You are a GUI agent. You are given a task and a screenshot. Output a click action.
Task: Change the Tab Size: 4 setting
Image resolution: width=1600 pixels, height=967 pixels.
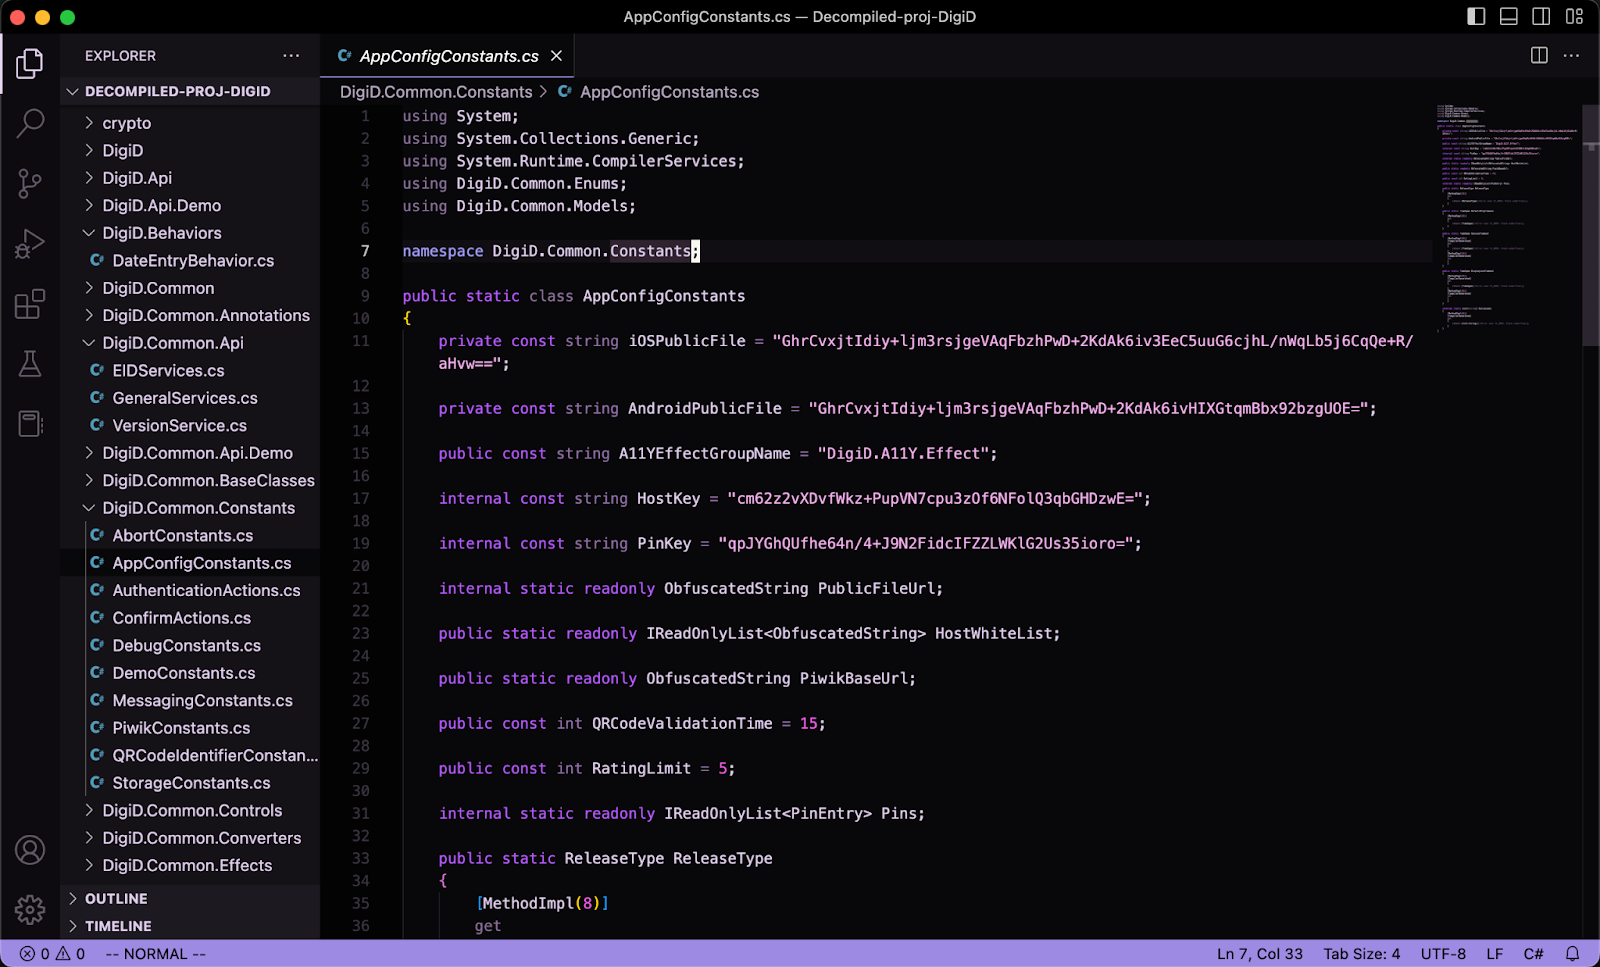[1362, 954]
